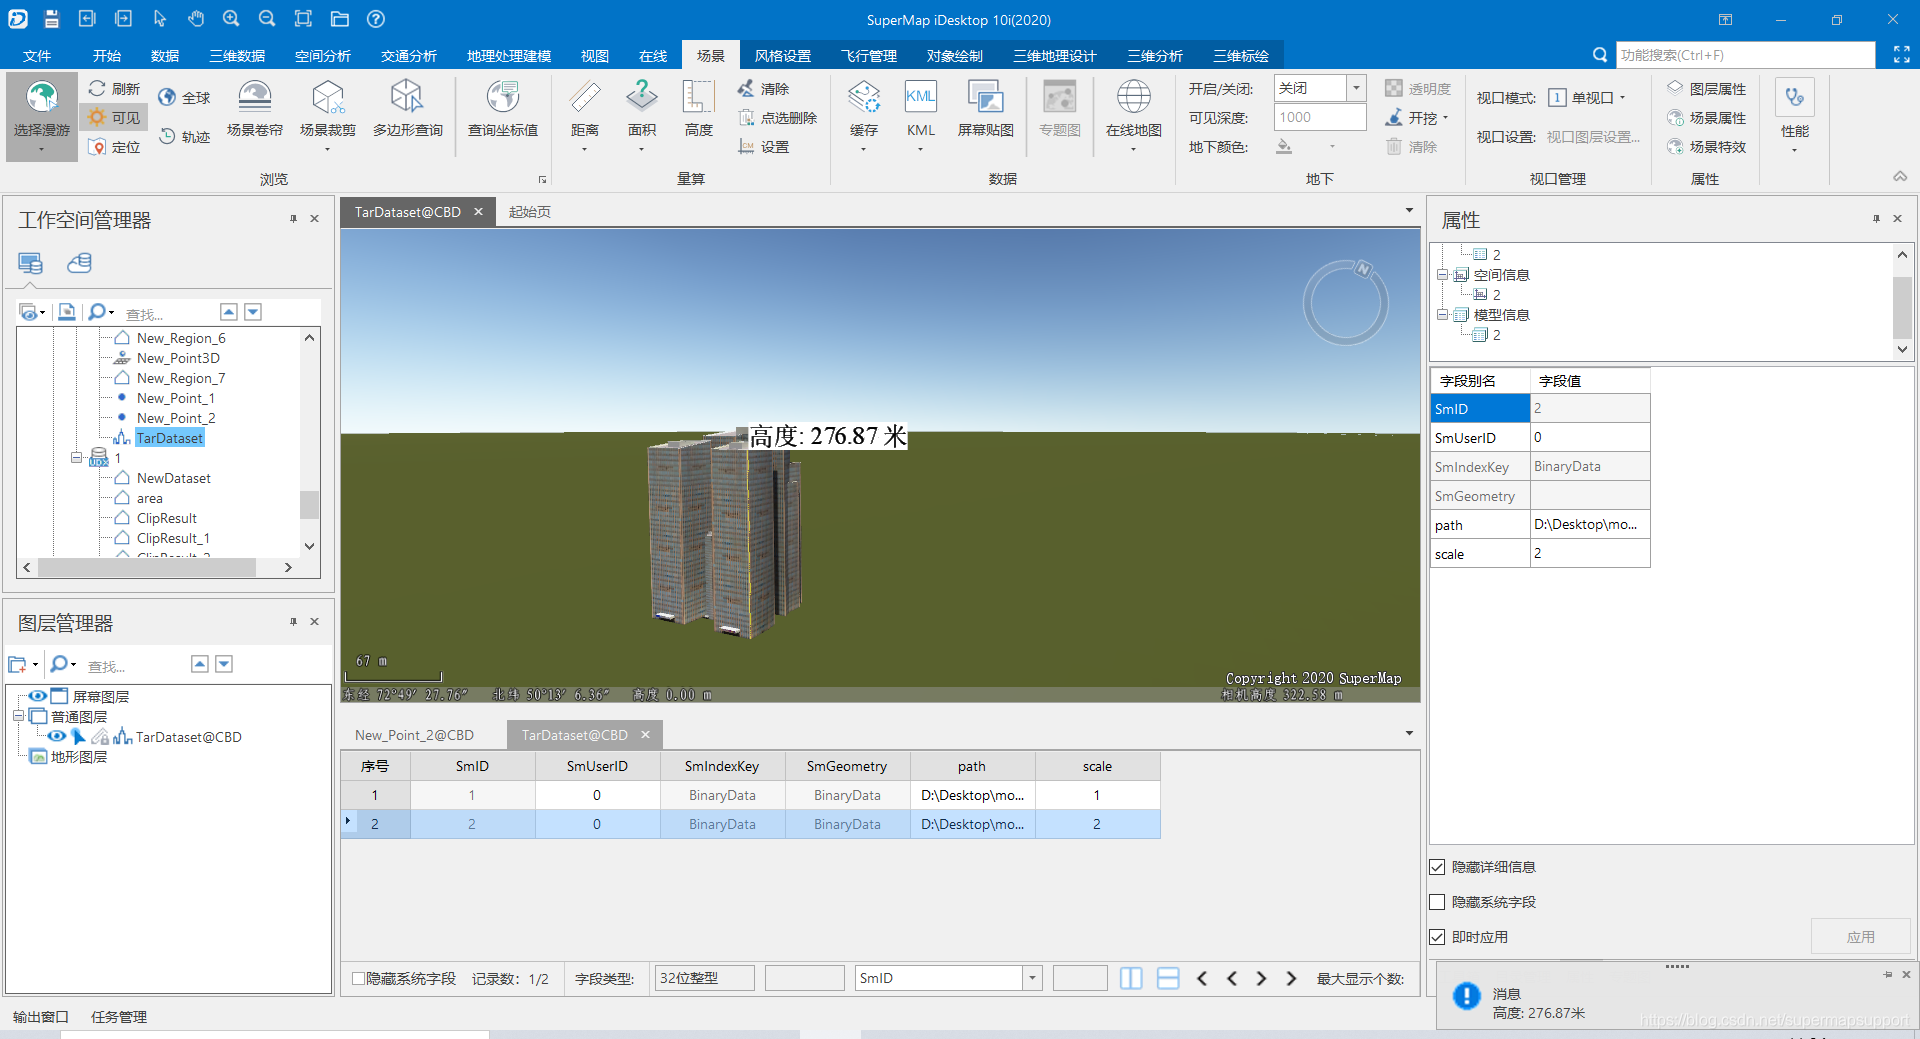
Task: Switch to the 三维分析 ribbon tab
Action: point(1155,56)
